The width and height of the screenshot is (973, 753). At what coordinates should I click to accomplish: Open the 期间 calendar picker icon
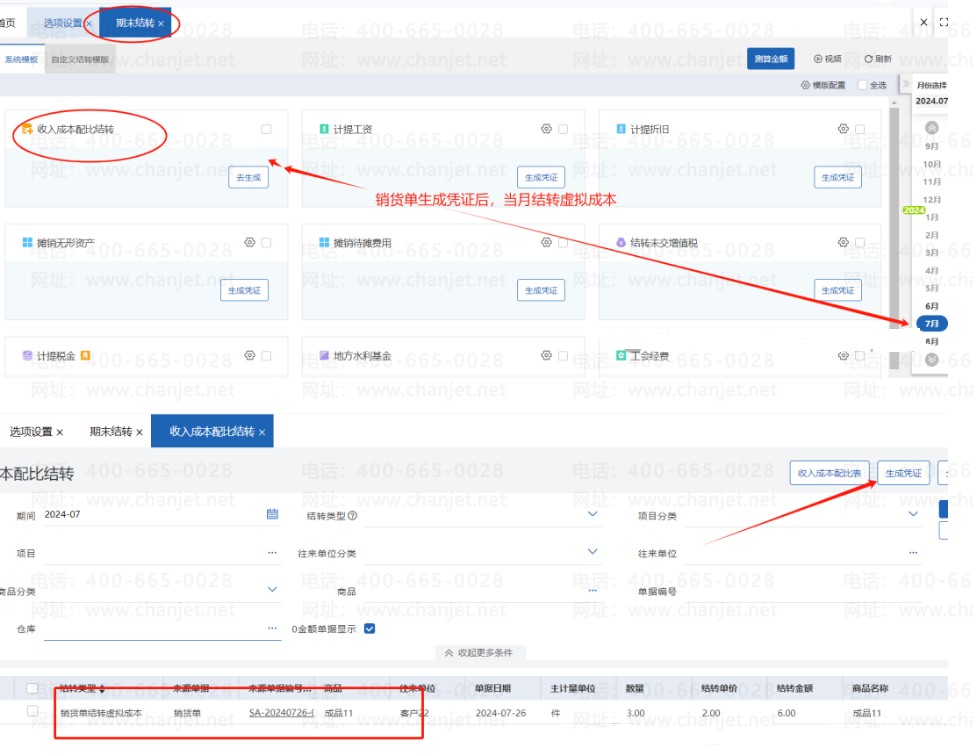pyautogui.click(x=272, y=514)
